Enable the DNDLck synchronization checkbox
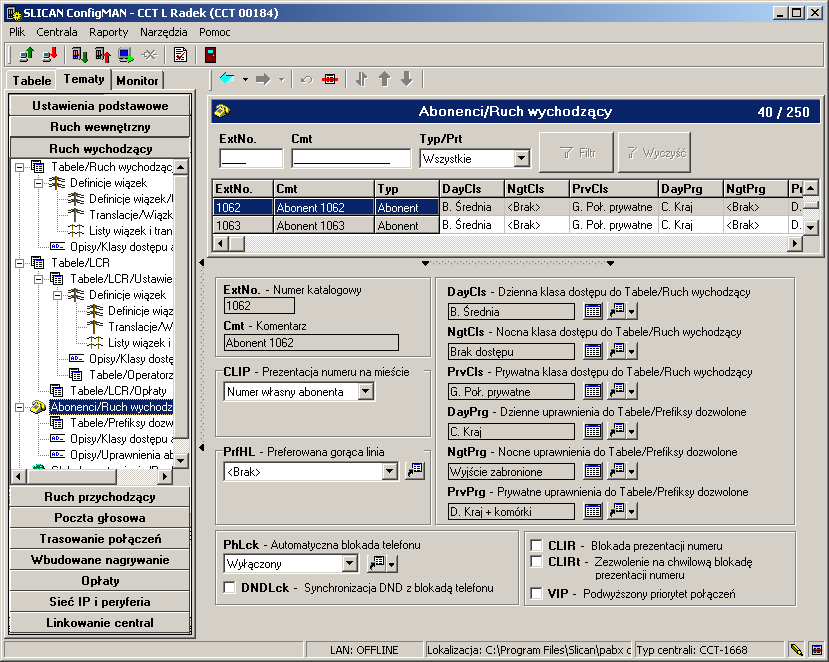The height and width of the screenshot is (662, 829). 229,587
